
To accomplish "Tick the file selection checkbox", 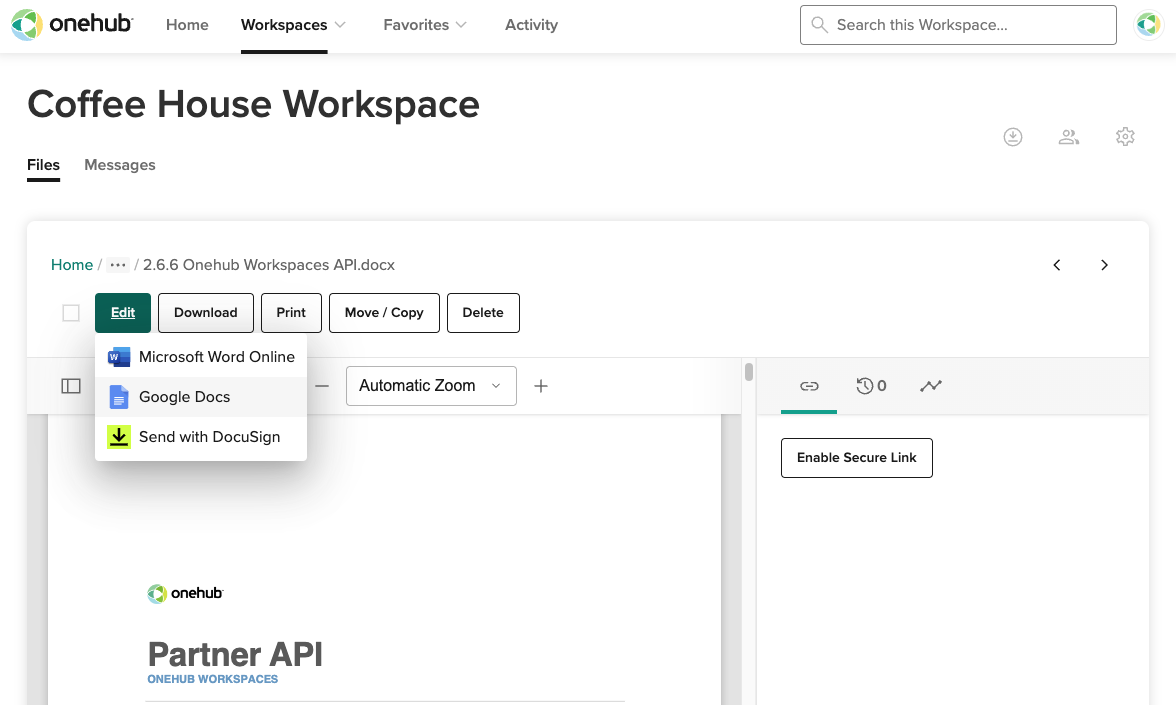I will [x=71, y=313].
